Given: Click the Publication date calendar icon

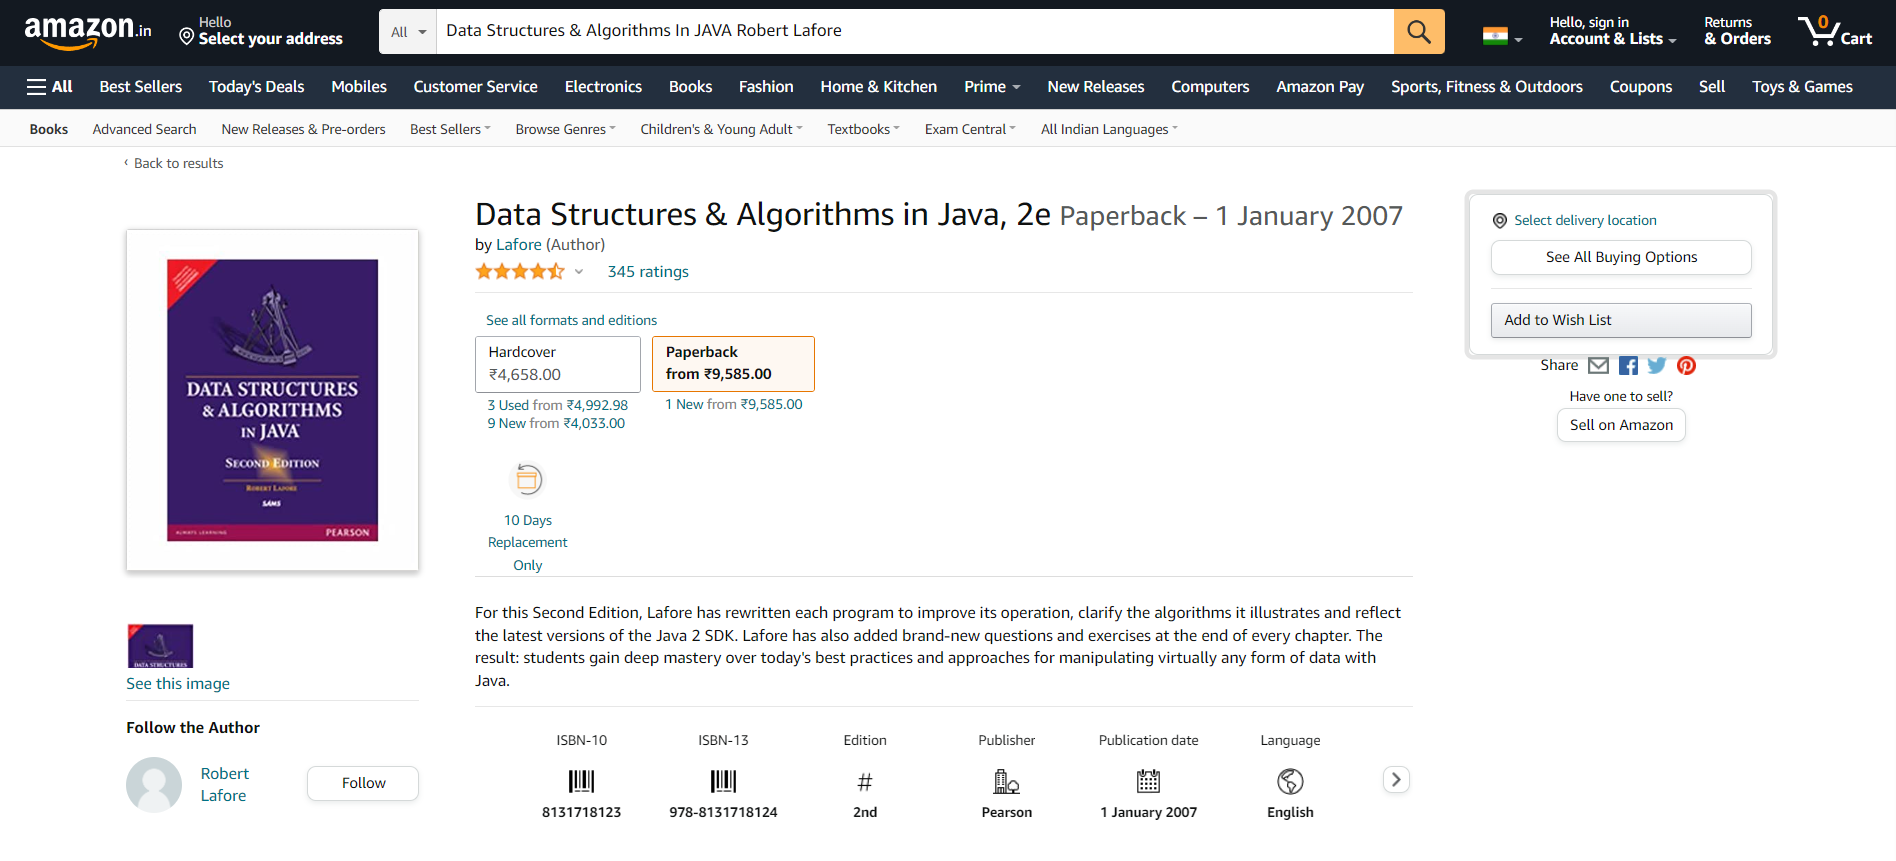Looking at the screenshot, I should tap(1148, 781).
